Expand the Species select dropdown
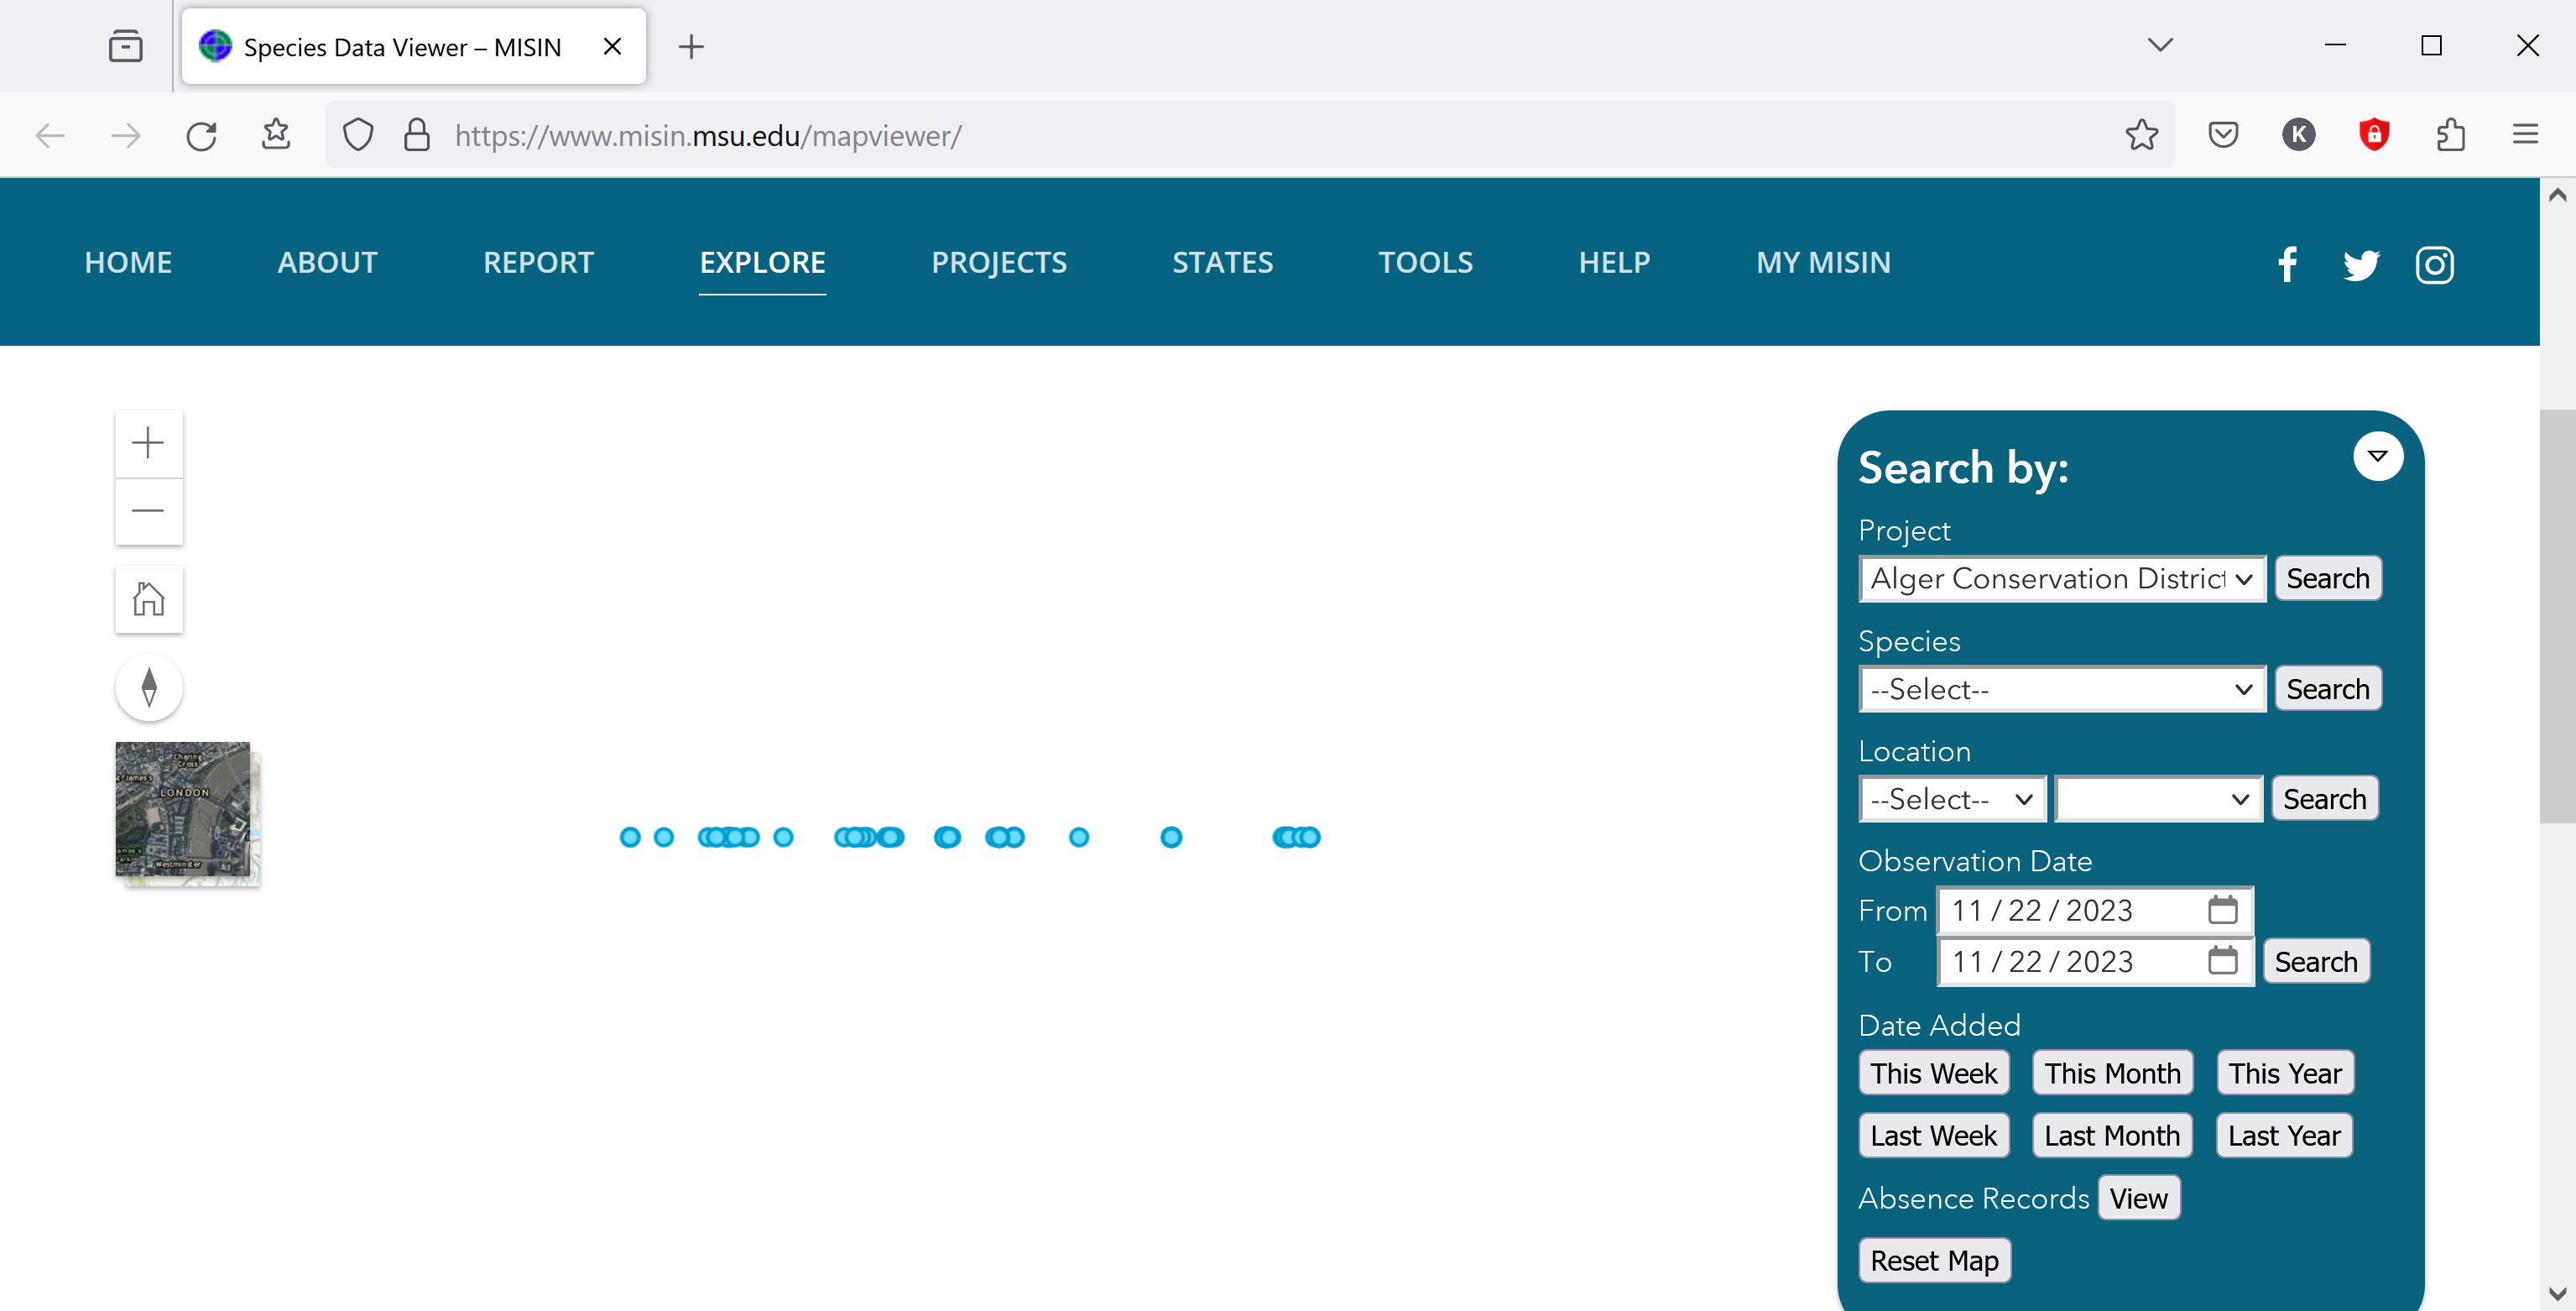This screenshot has height=1311, width=2576. (2061, 689)
